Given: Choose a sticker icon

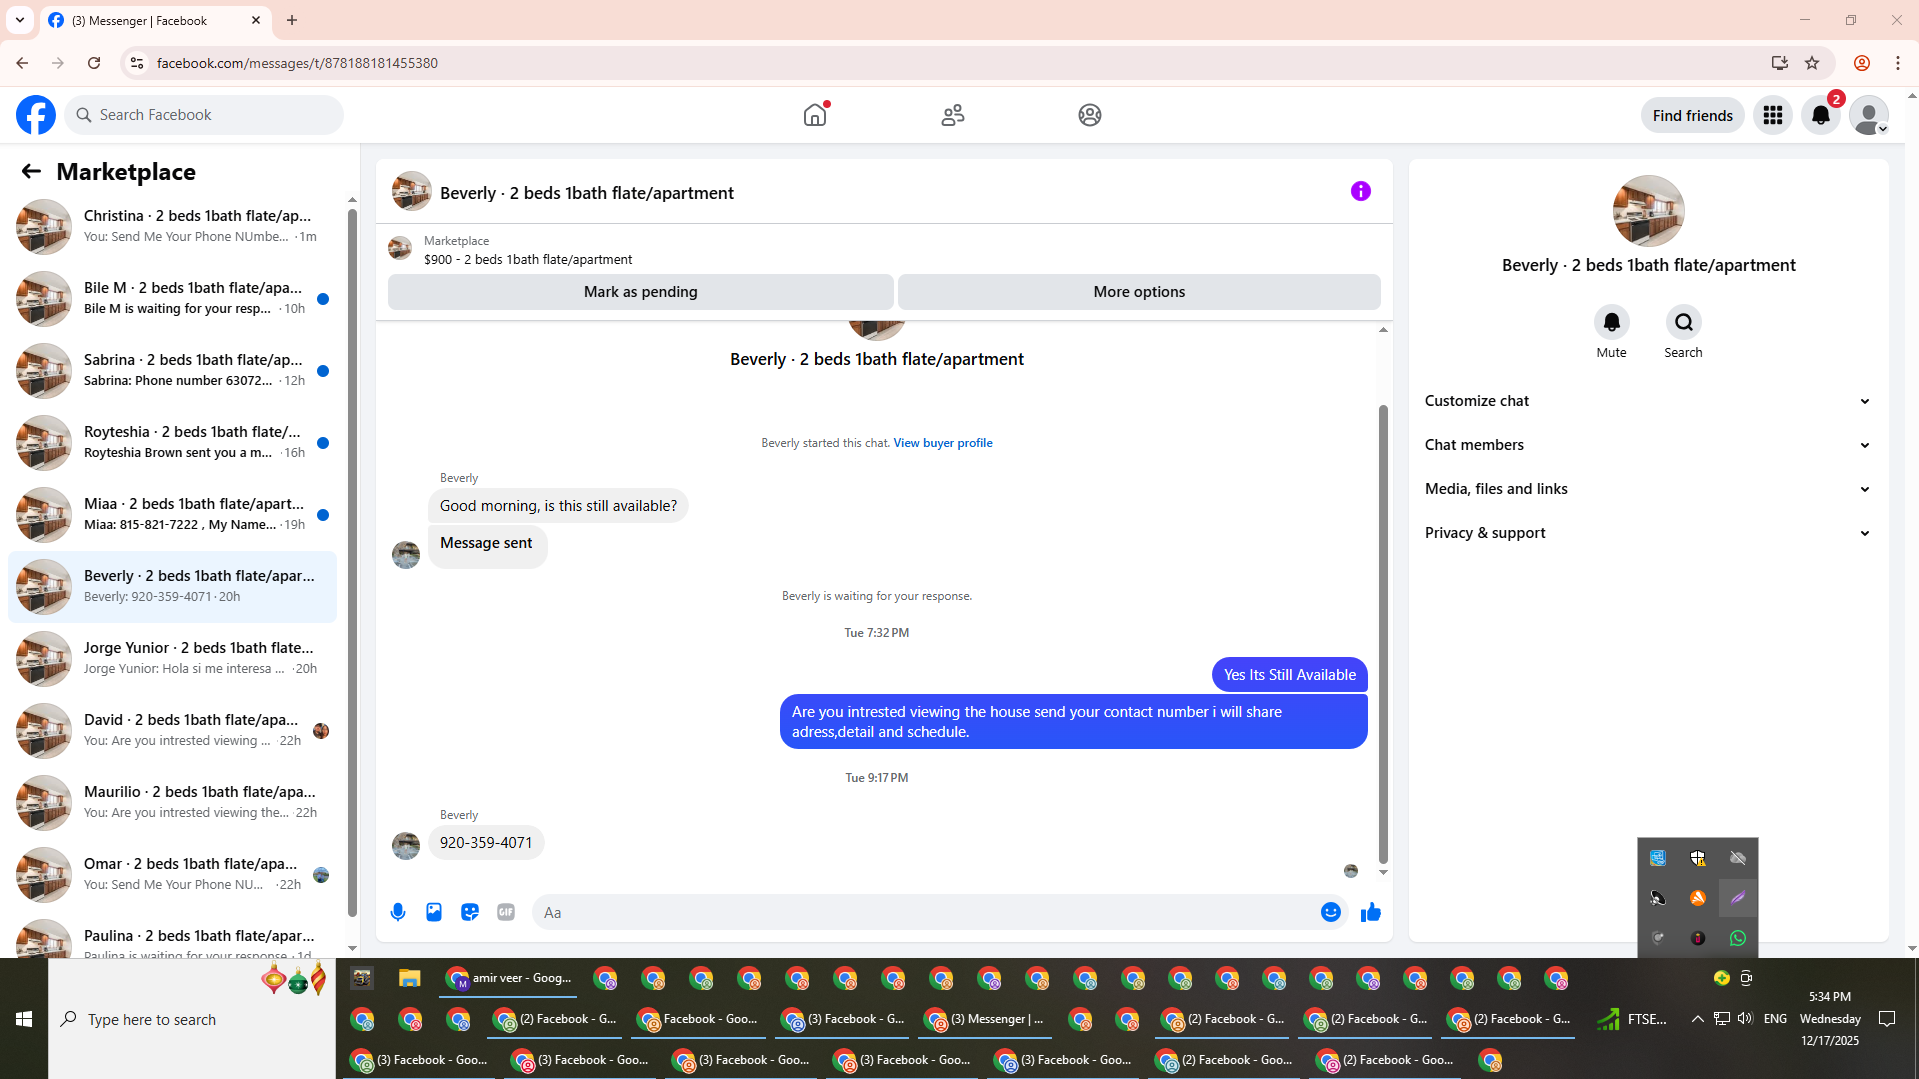Looking at the screenshot, I should pyautogui.click(x=470, y=912).
